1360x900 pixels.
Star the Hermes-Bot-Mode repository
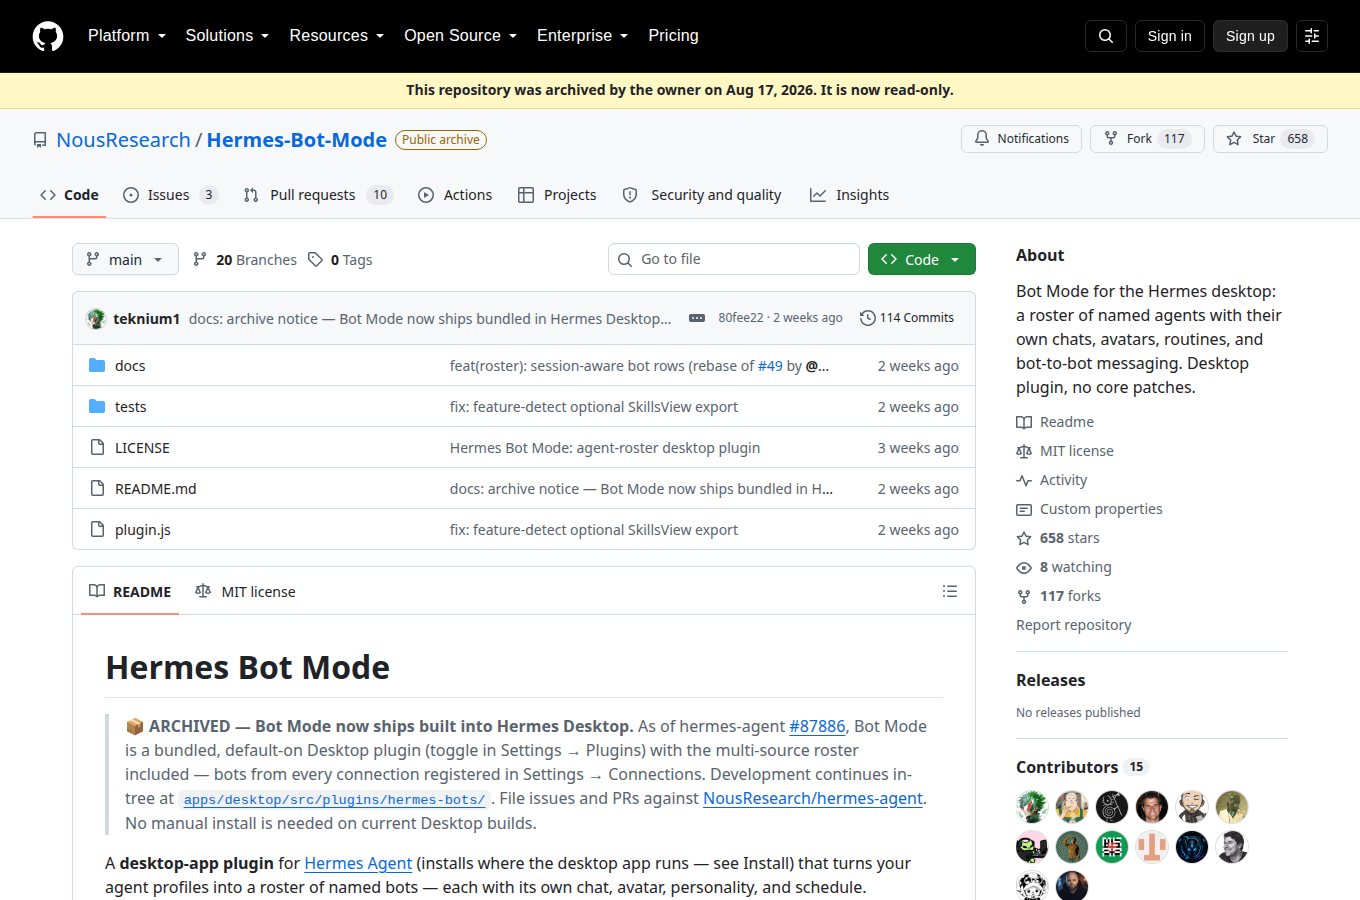[x=1270, y=139]
